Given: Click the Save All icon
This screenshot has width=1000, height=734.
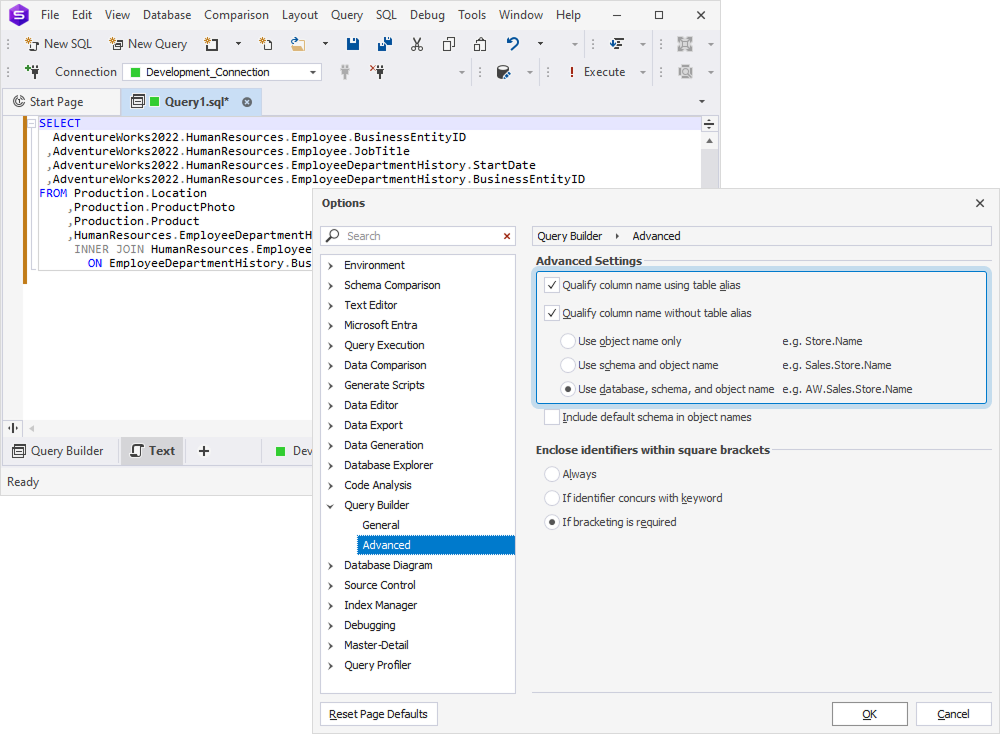Looking at the screenshot, I should coord(385,44).
